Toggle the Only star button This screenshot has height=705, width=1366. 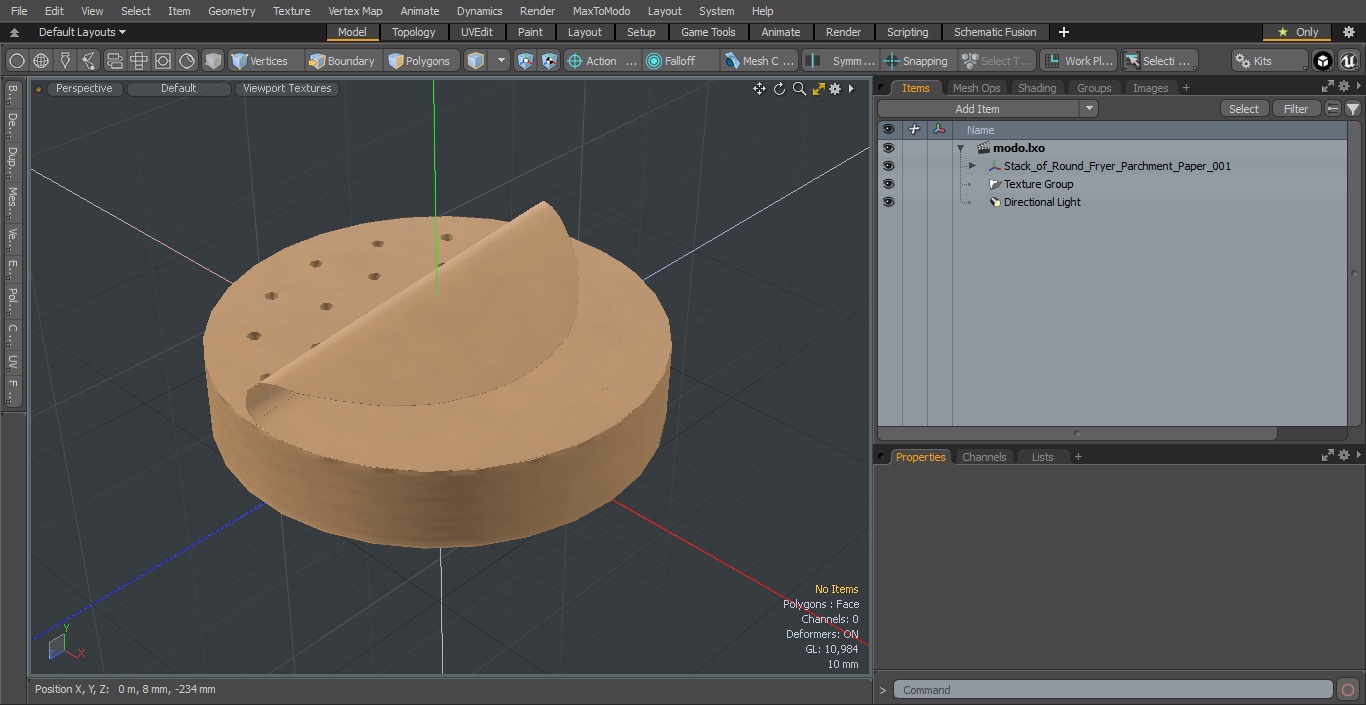tap(1298, 32)
